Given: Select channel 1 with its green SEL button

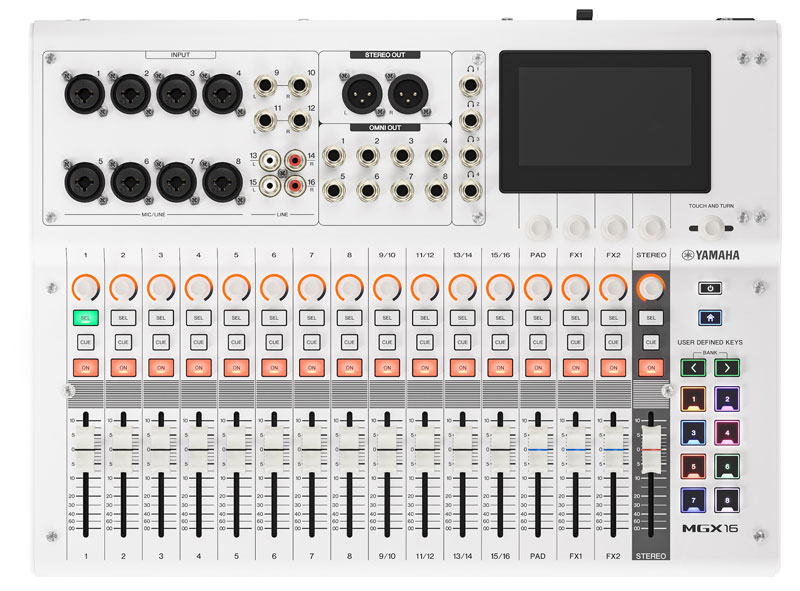Looking at the screenshot, I should coord(86,317).
